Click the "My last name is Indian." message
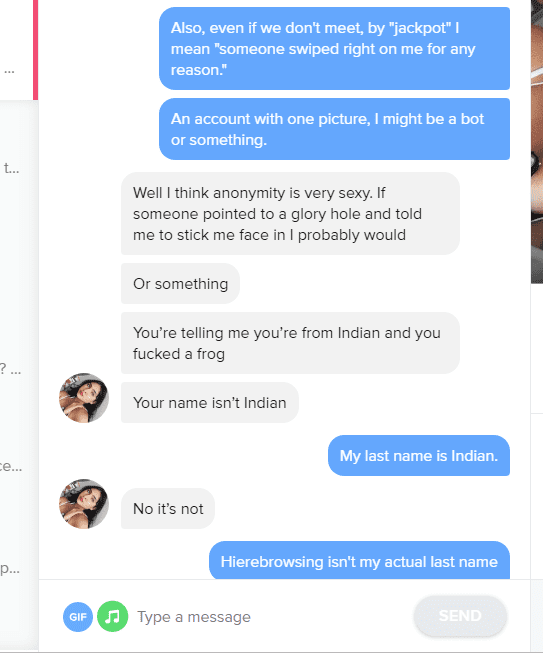543x658 pixels. [419, 456]
